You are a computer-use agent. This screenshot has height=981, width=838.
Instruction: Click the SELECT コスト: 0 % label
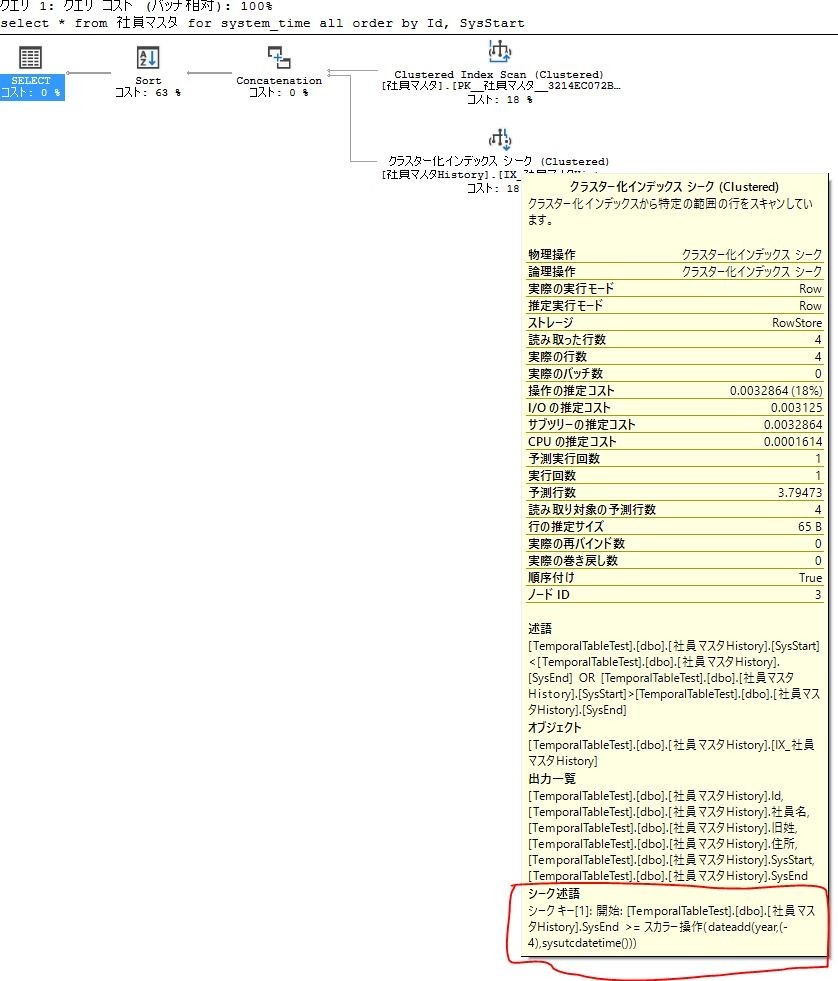31,87
